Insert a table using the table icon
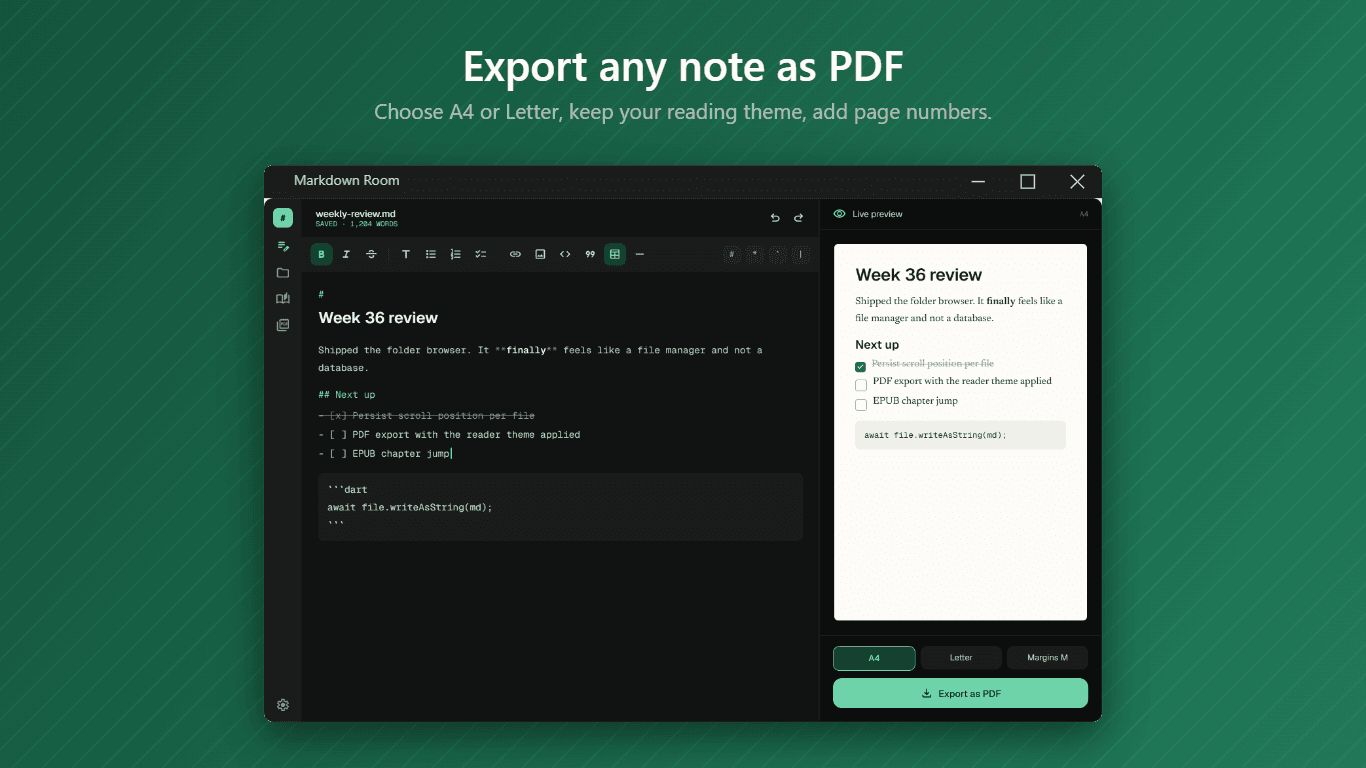Image resolution: width=1366 pixels, height=768 pixels. coord(615,254)
